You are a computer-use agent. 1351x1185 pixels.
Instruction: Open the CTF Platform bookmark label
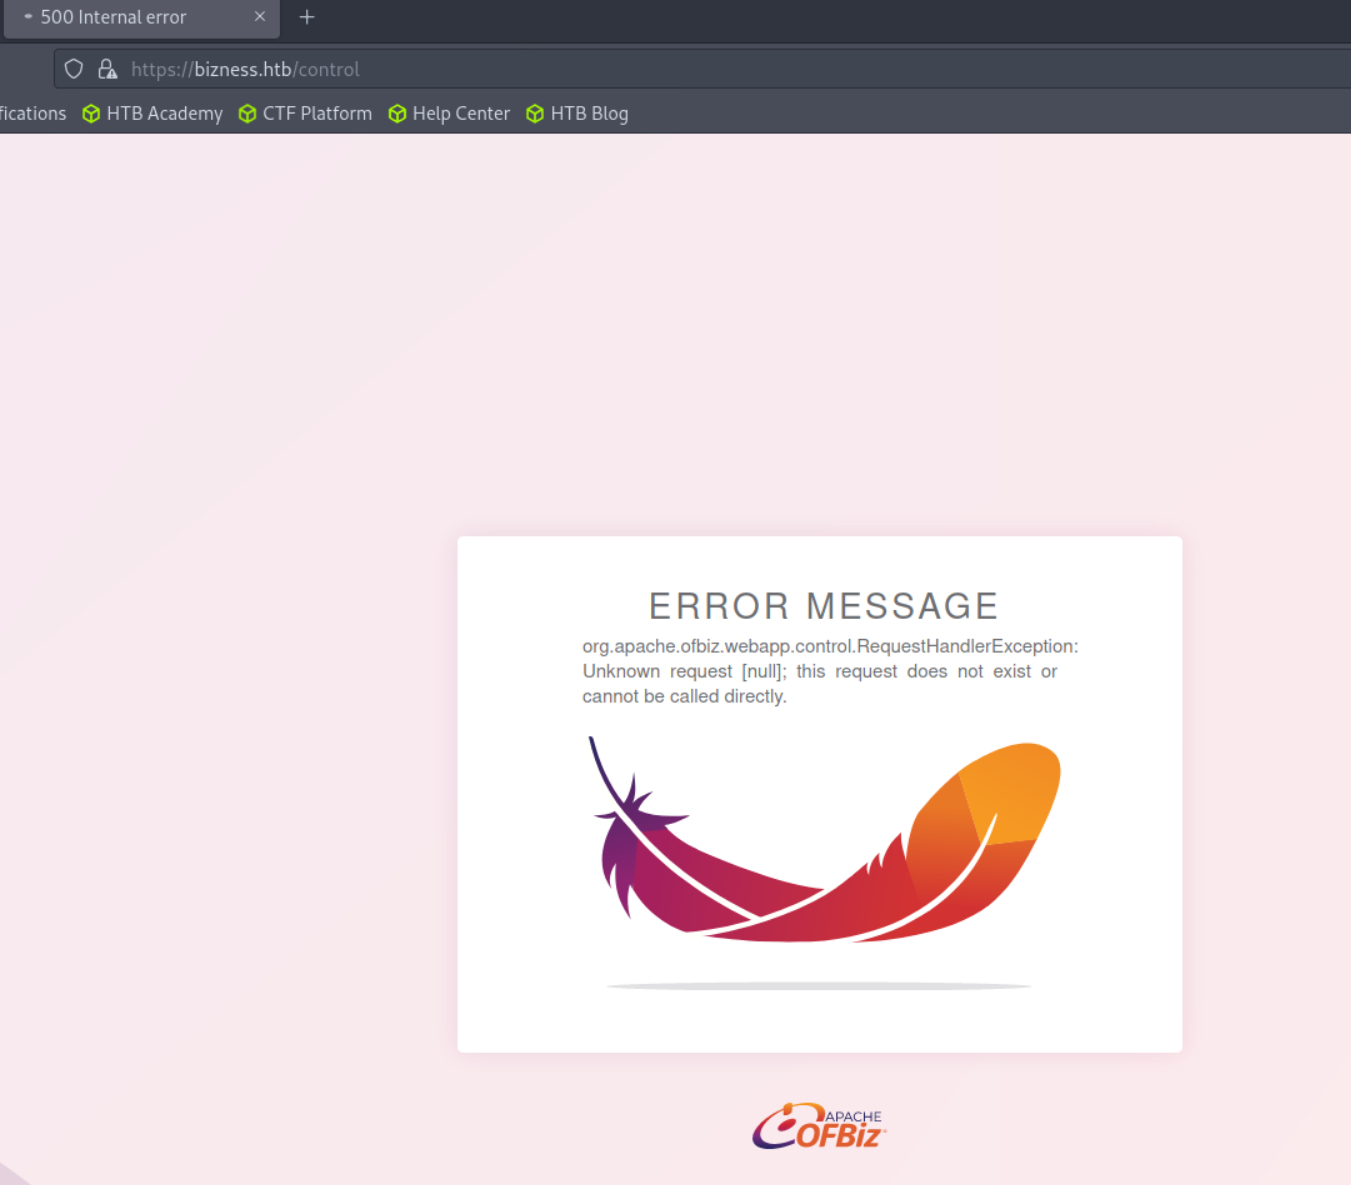click(317, 114)
